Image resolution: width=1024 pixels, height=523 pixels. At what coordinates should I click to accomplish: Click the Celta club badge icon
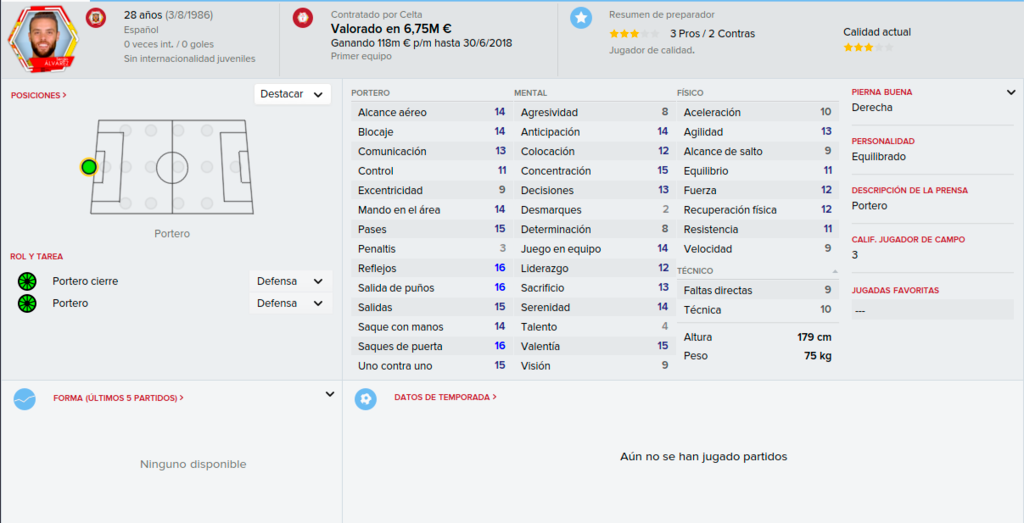click(302, 18)
